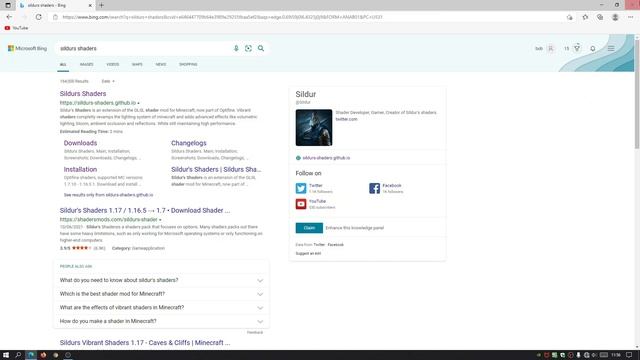The image size is (640, 360).
Task: Click twitter.com link in Sildur description
Action: pyautogui.click(x=347, y=119)
